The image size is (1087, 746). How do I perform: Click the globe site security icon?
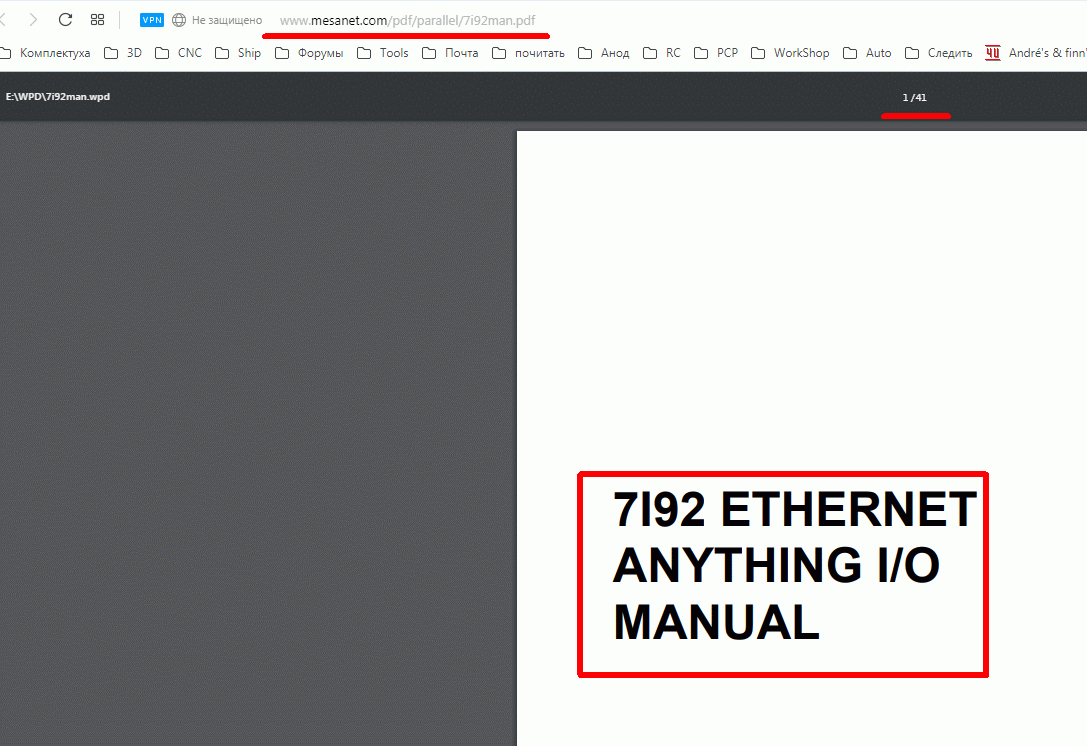(x=179, y=20)
